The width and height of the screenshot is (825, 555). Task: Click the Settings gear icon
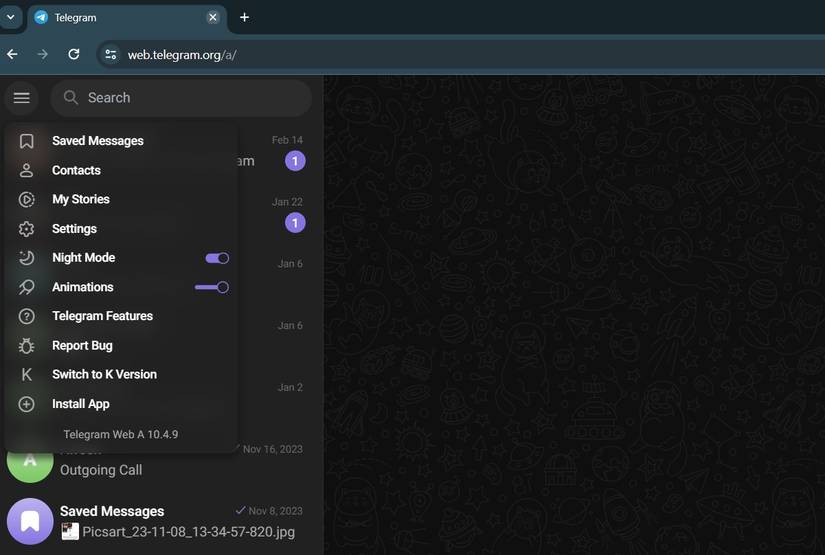[x=26, y=229]
